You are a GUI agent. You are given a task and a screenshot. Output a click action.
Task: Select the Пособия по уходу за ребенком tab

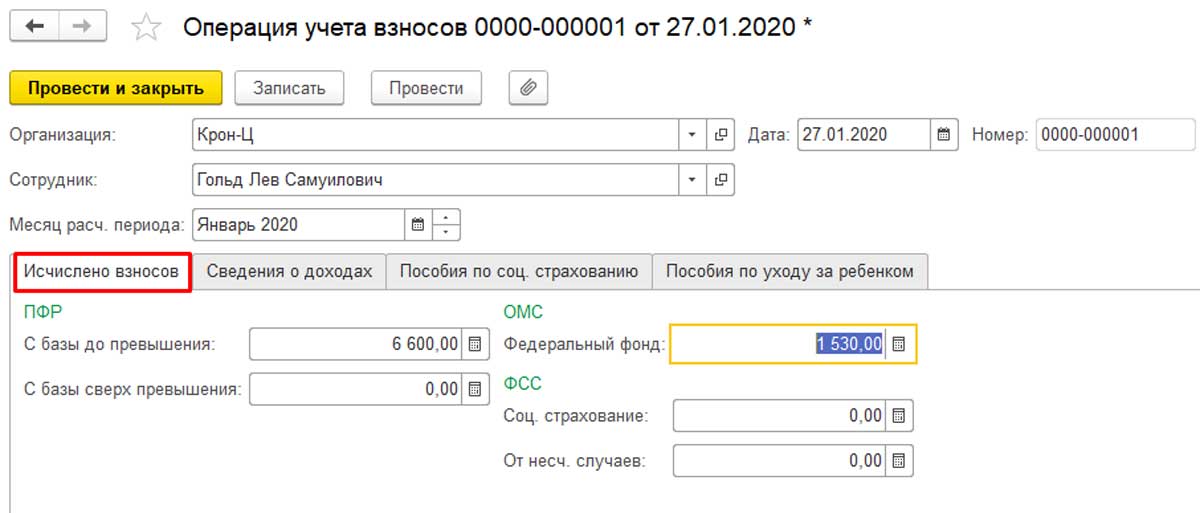[x=789, y=271]
